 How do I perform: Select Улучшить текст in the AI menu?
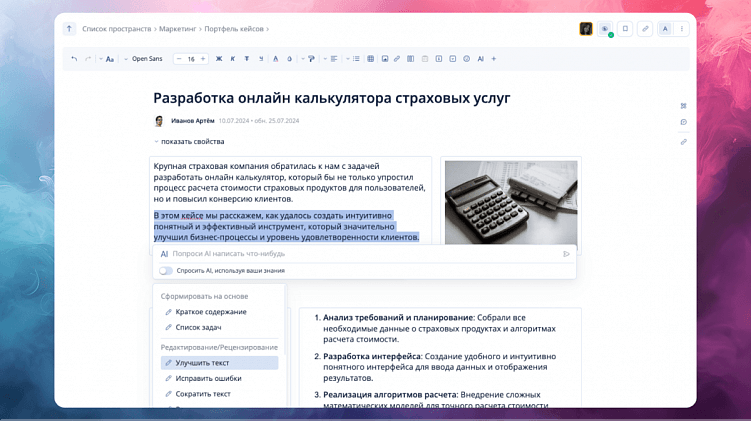coord(220,363)
